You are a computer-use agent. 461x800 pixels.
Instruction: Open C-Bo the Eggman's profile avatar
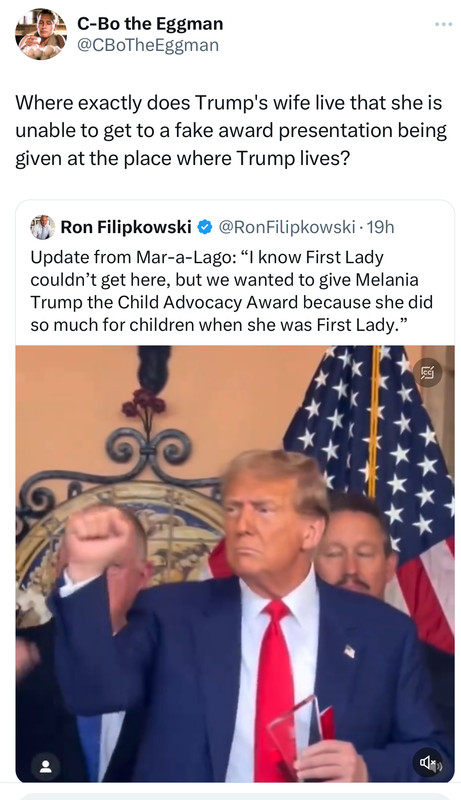click(x=41, y=34)
